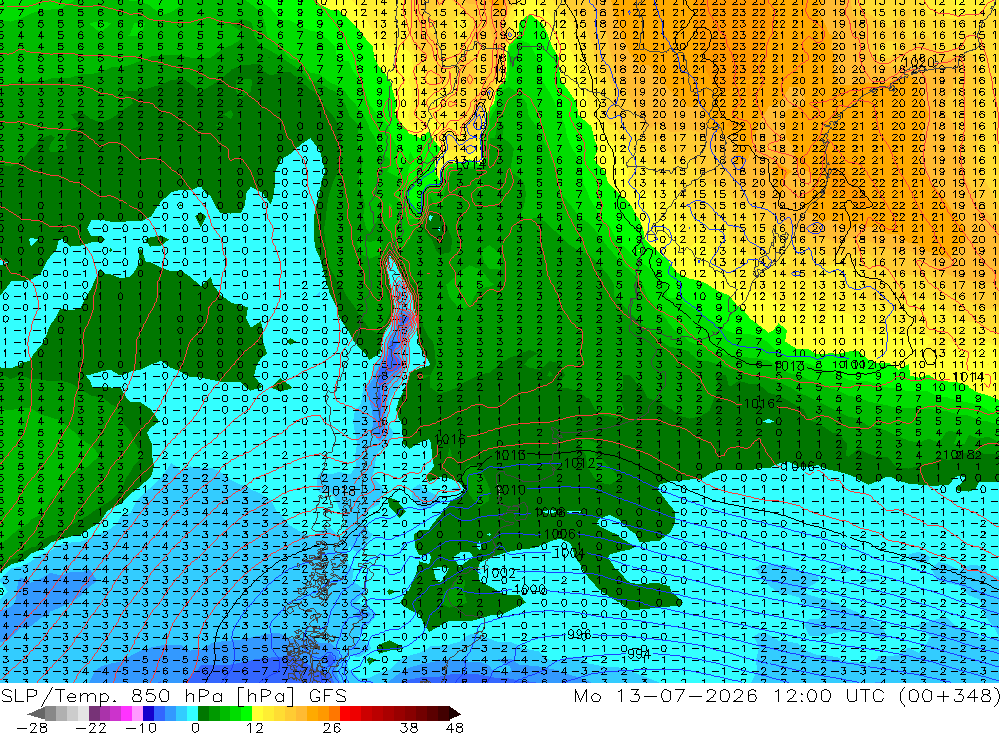Pick the bright red swatch right of 26

(345, 714)
